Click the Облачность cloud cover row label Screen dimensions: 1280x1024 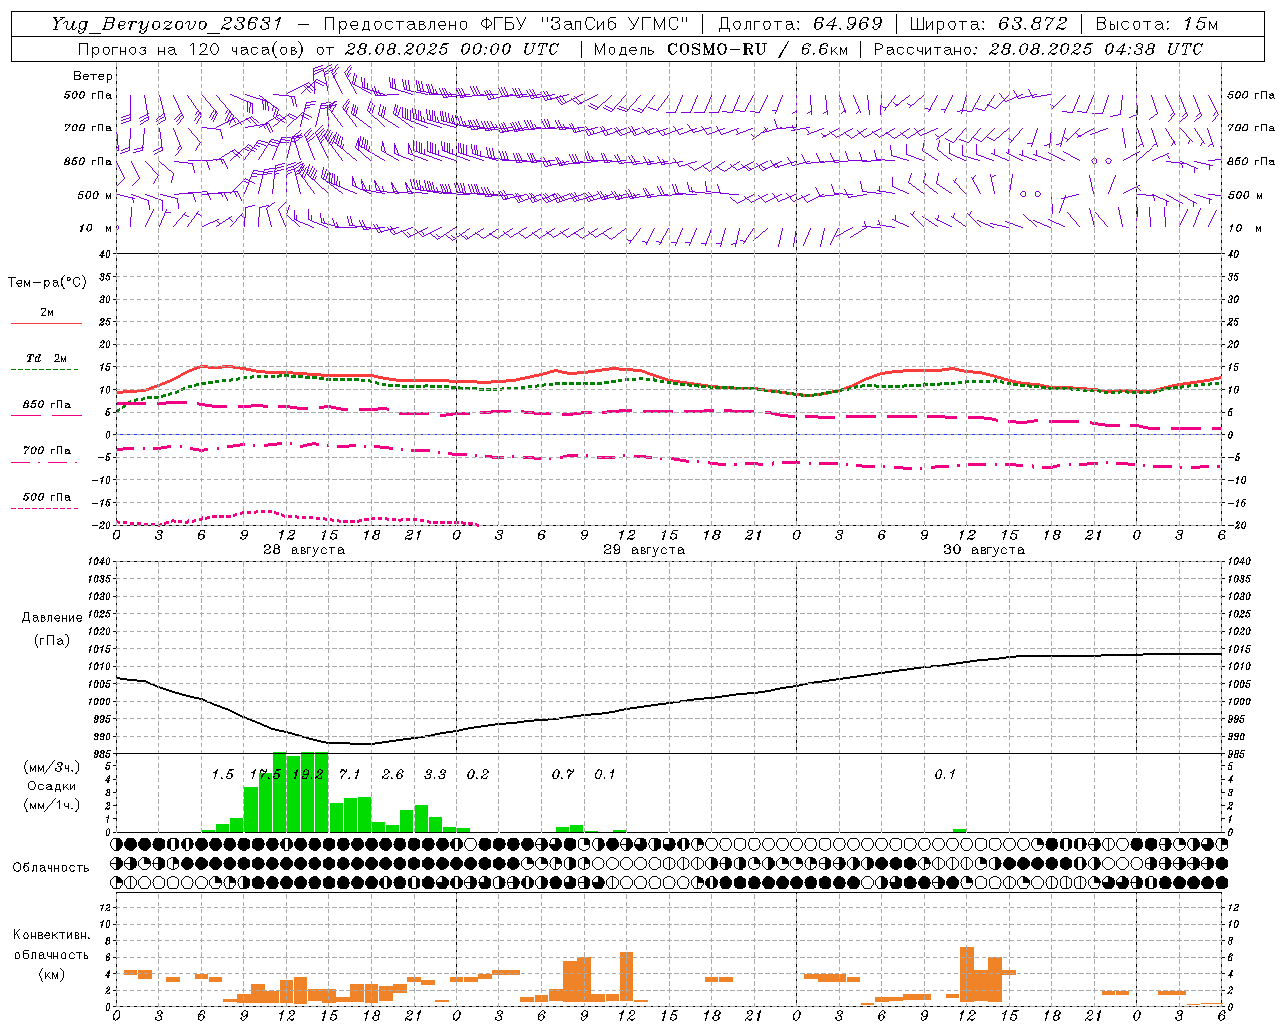(51, 868)
